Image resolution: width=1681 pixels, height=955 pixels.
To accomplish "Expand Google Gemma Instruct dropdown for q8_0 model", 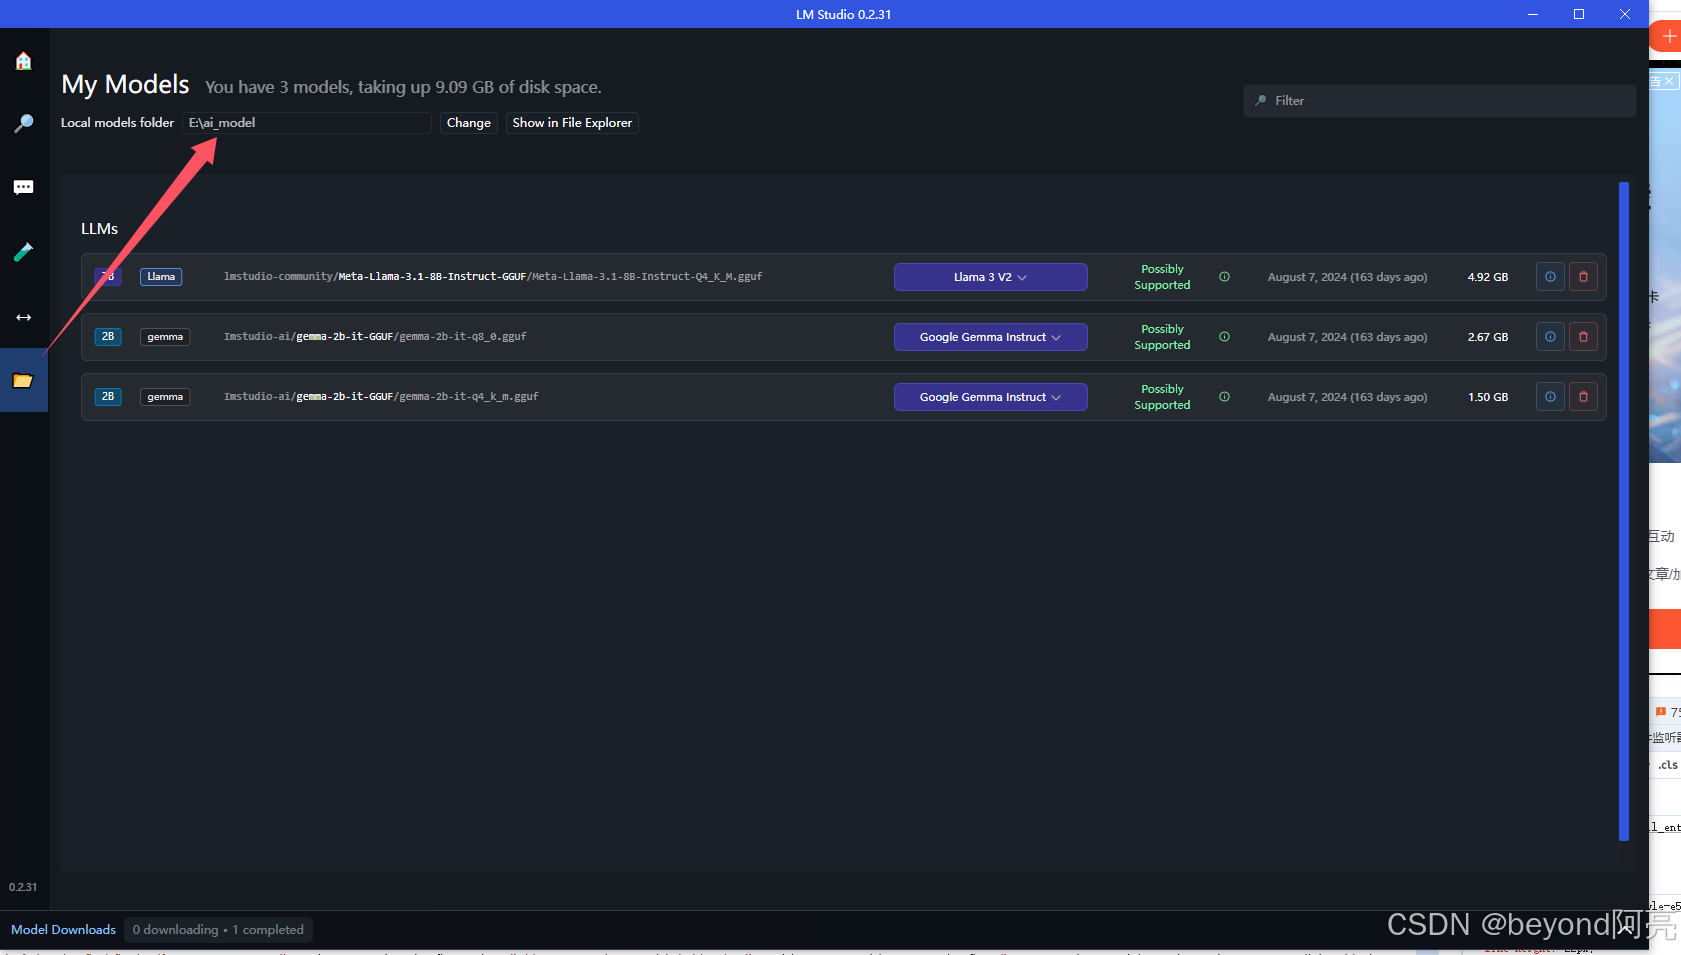I will pyautogui.click(x=990, y=337).
